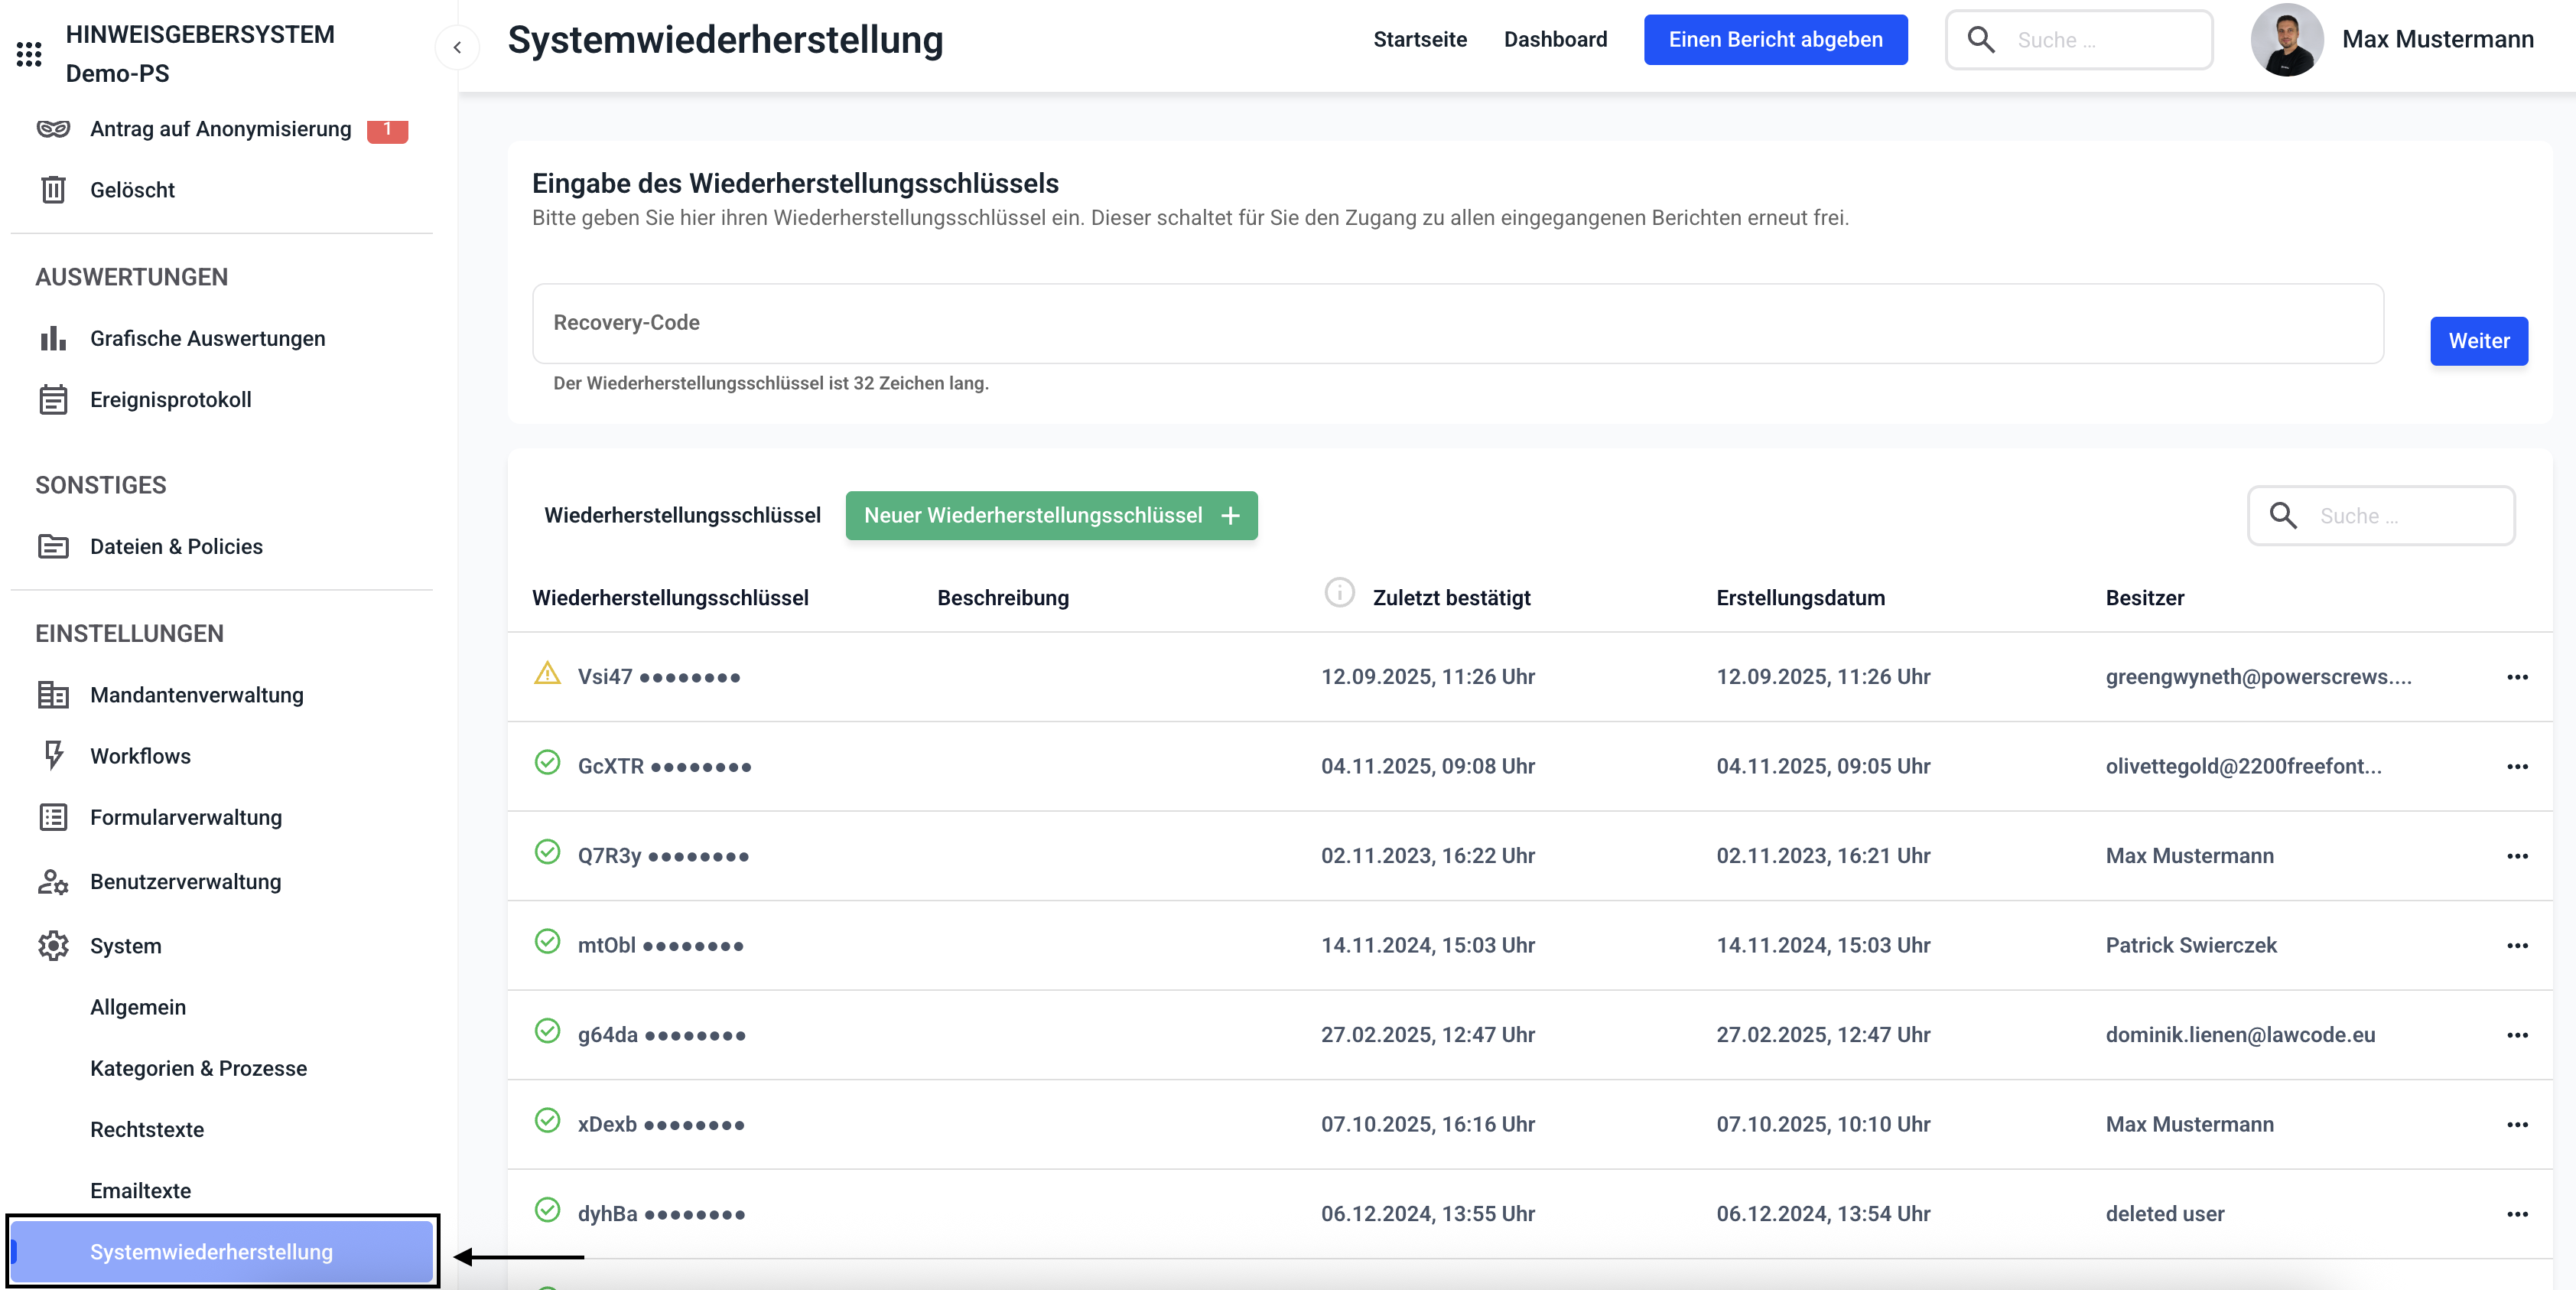Open the Dashboard navigation item

pos(1555,39)
